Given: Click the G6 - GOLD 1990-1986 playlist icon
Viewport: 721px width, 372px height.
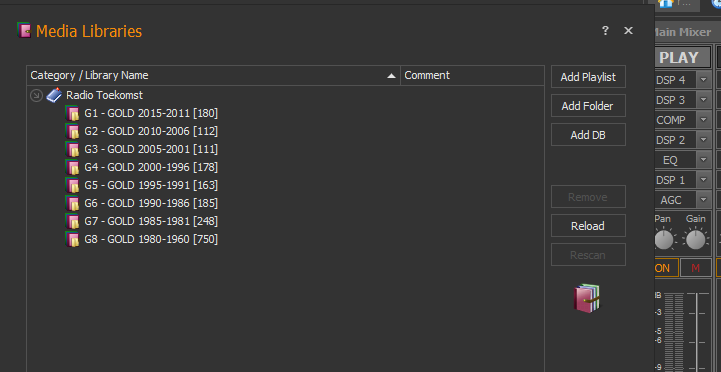Looking at the screenshot, I should tap(73, 203).
